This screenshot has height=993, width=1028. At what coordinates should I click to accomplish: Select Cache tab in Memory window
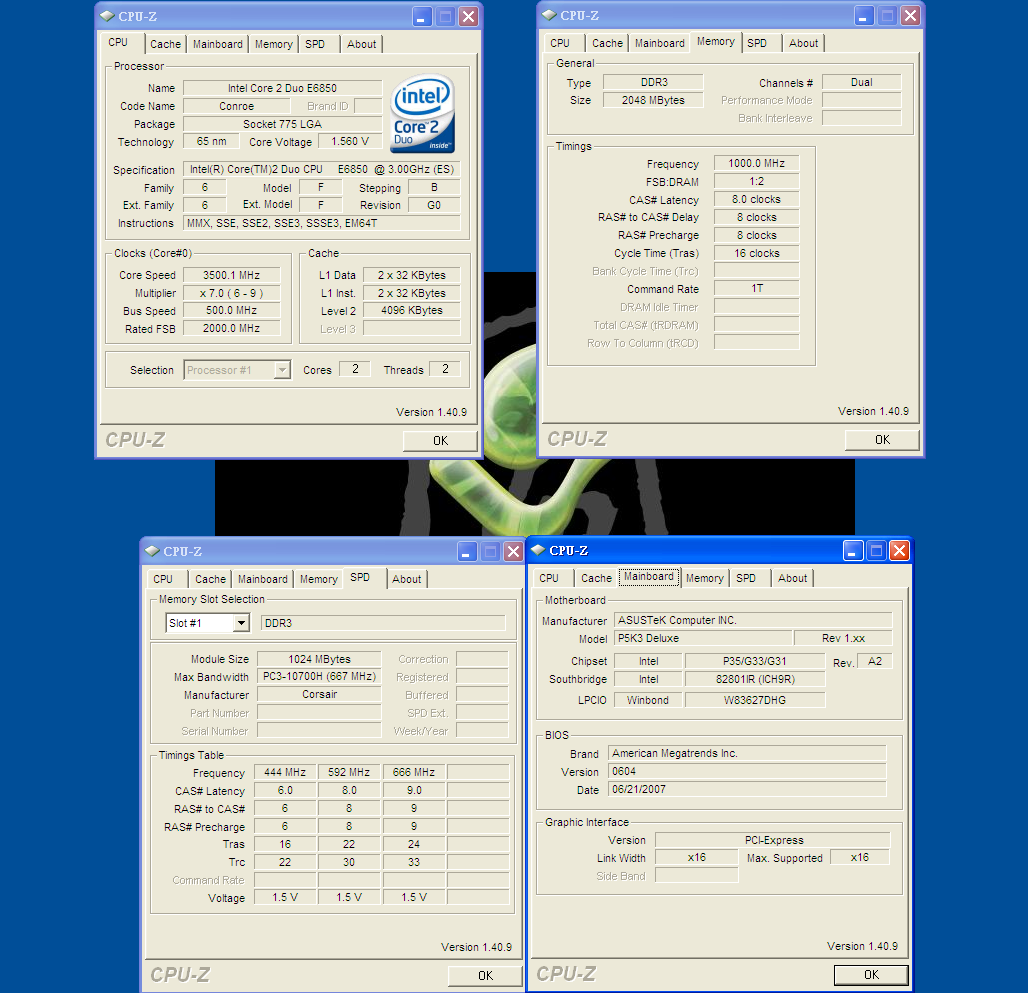[x=607, y=43]
